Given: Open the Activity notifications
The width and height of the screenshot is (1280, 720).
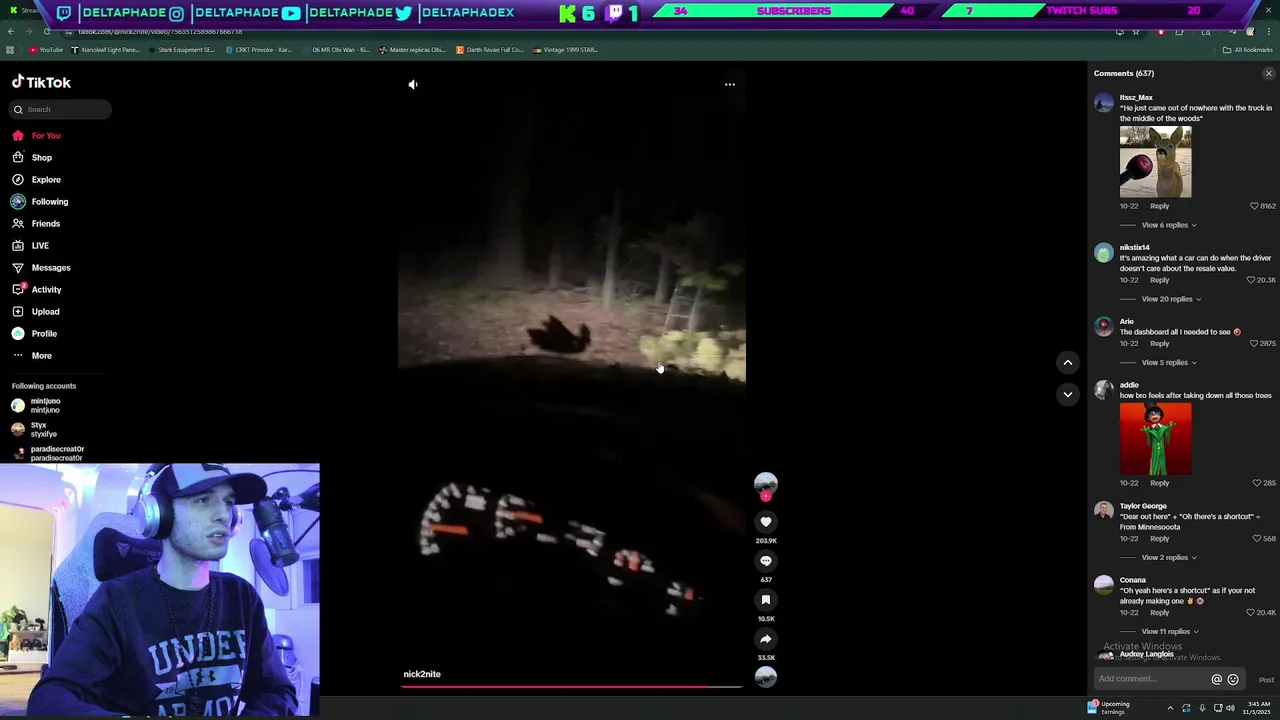Looking at the screenshot, I should 37,289.
